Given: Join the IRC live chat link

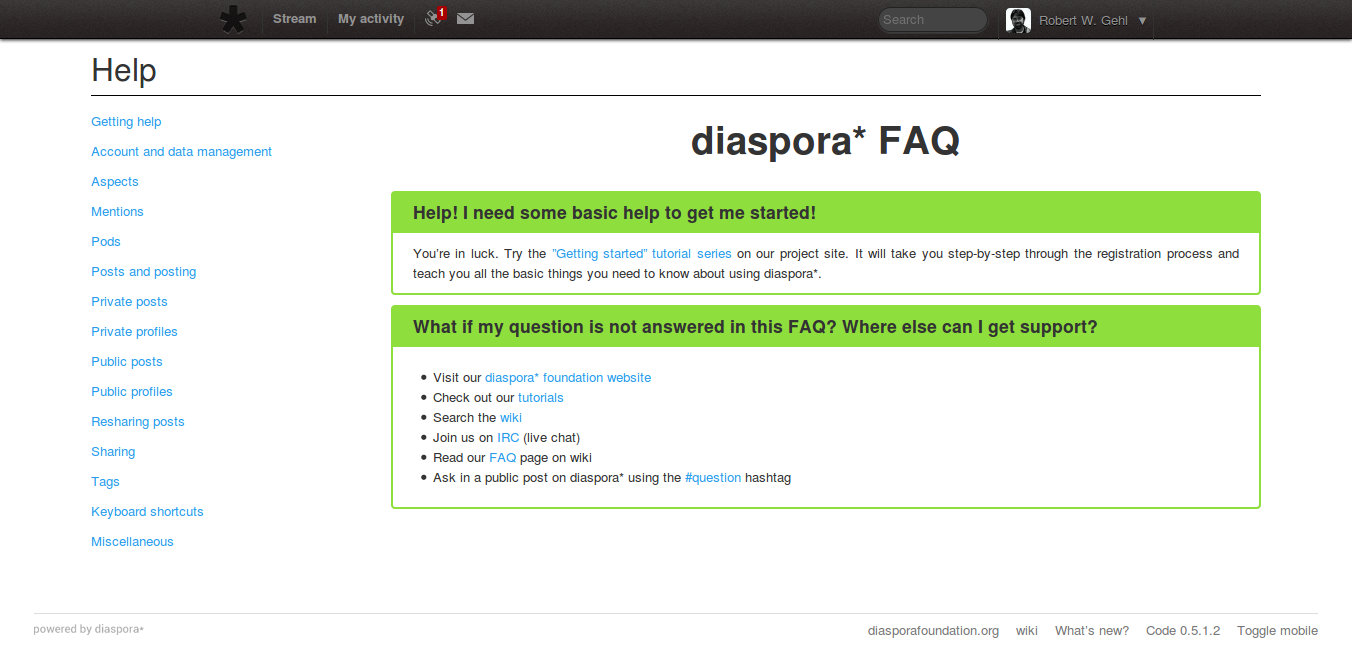Looking at the screenshot, I should (508, 438).
